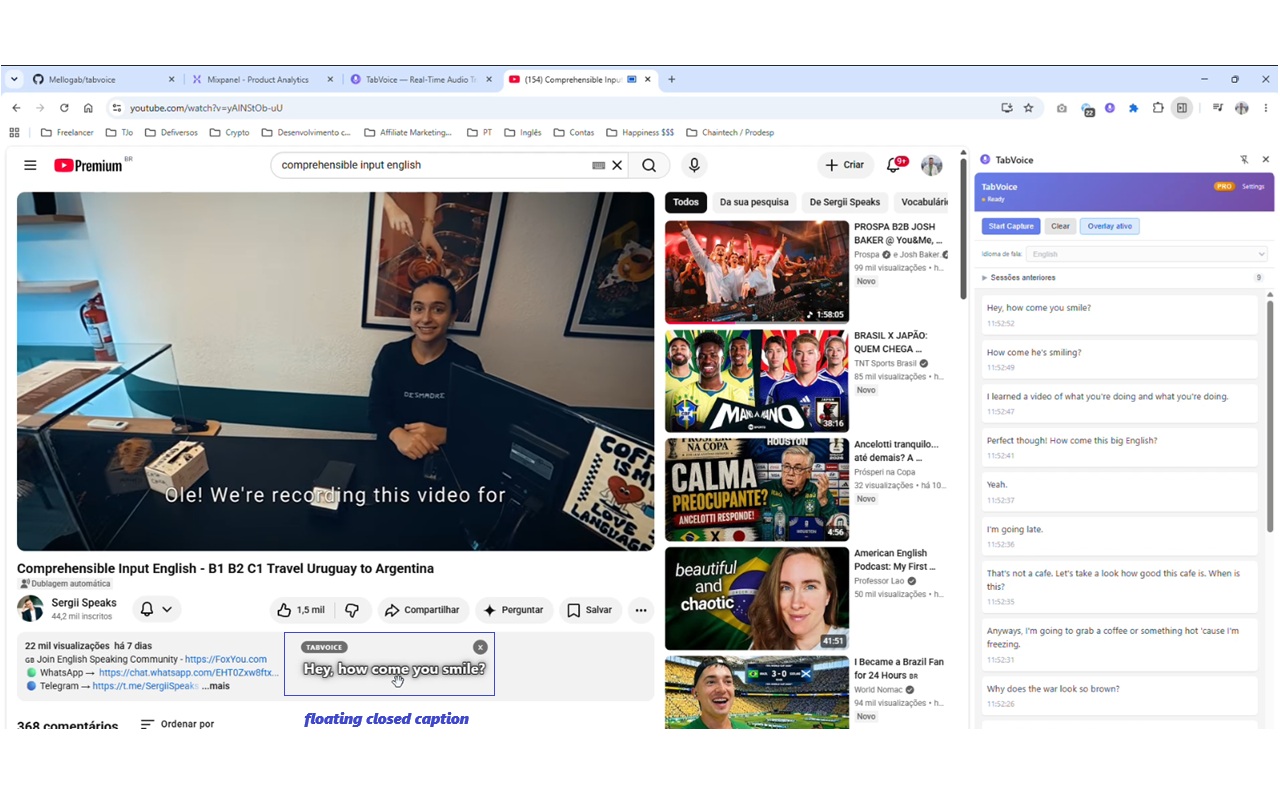This screenshot has height=800, width=1280.
Task: Open the FoxYou.com link in description
Action: coord(226,659)
